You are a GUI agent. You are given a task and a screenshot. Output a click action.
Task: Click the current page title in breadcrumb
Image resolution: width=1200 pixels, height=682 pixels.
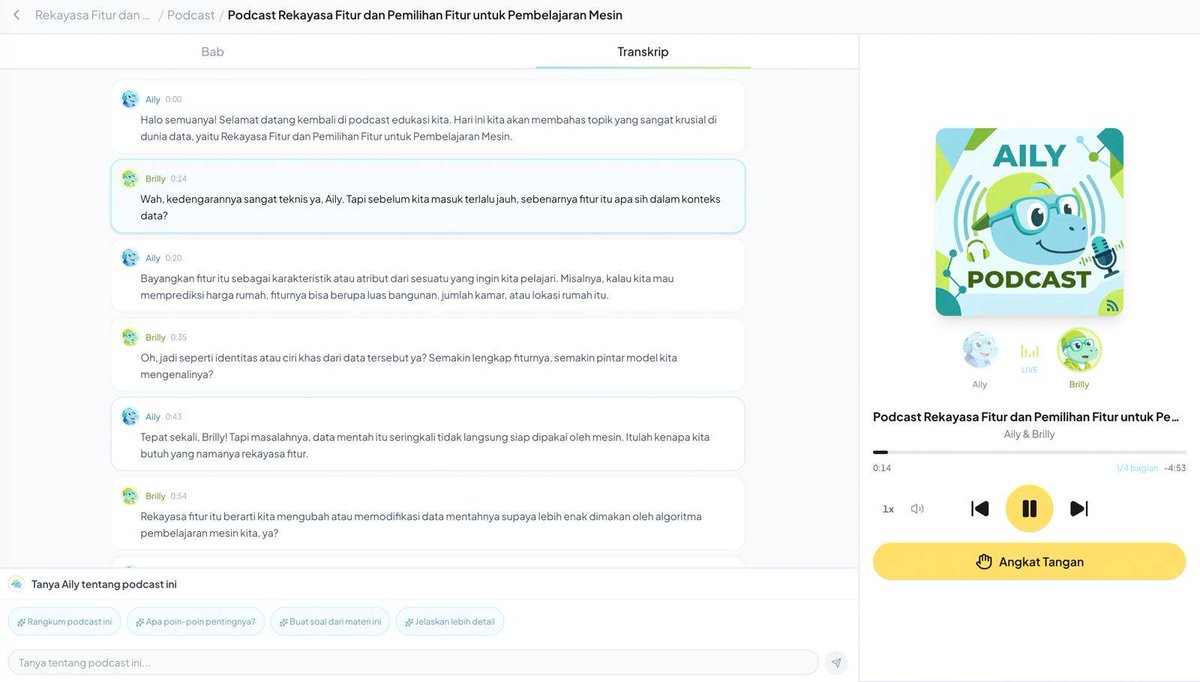425,15
